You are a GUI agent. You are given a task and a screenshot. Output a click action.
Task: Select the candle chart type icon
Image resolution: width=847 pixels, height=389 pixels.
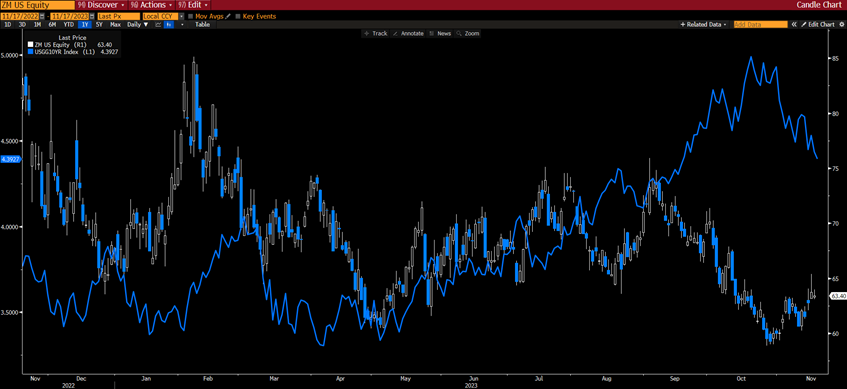click(x=169, y=24)
